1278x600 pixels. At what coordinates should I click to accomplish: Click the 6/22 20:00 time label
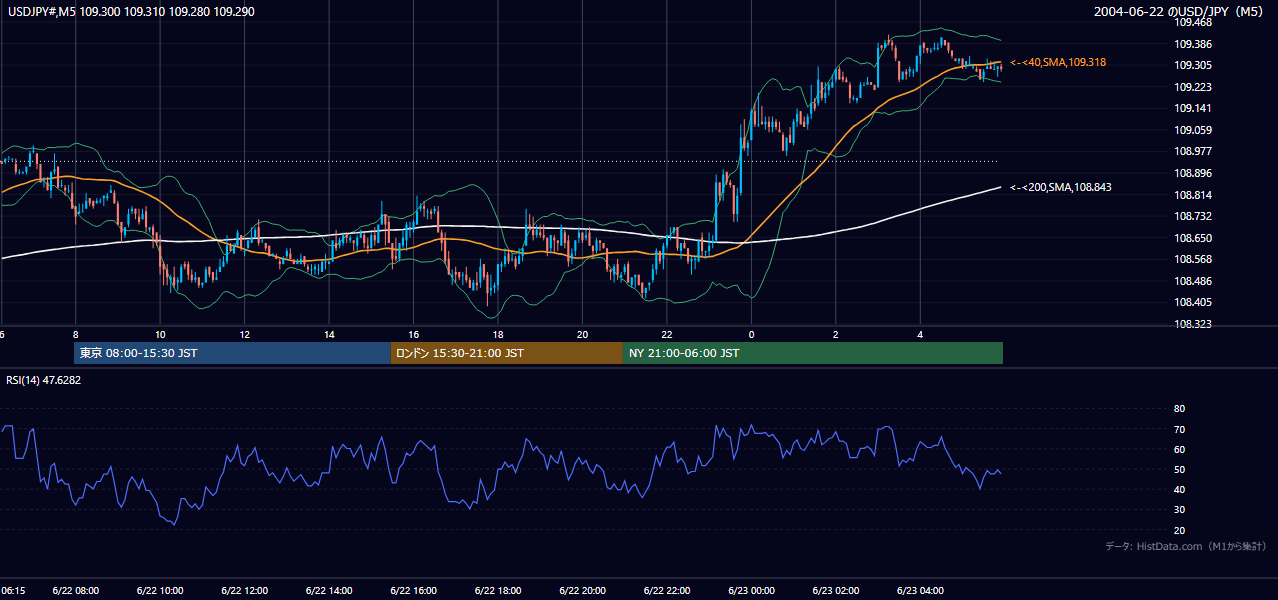[582, 590]
